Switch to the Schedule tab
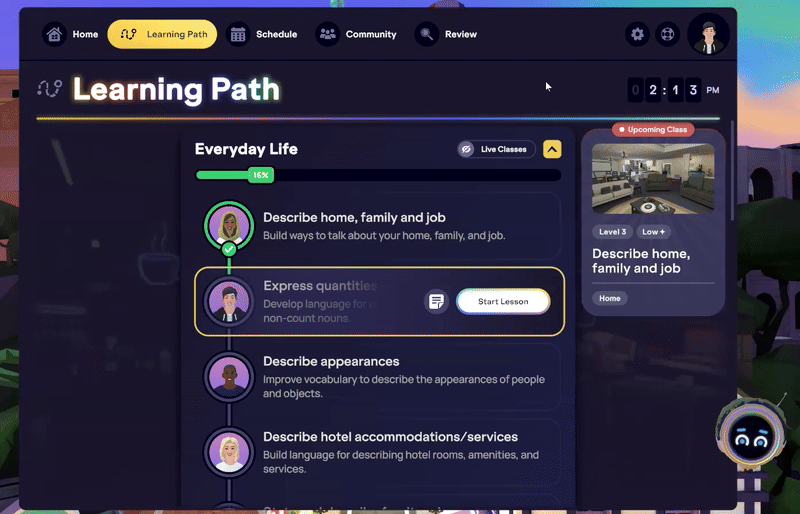Screen dimensions: 800x514 264,34
